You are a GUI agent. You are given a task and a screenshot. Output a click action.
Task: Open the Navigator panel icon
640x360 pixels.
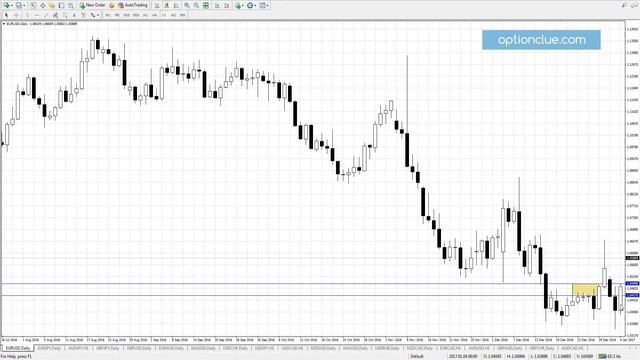point(52,5)
